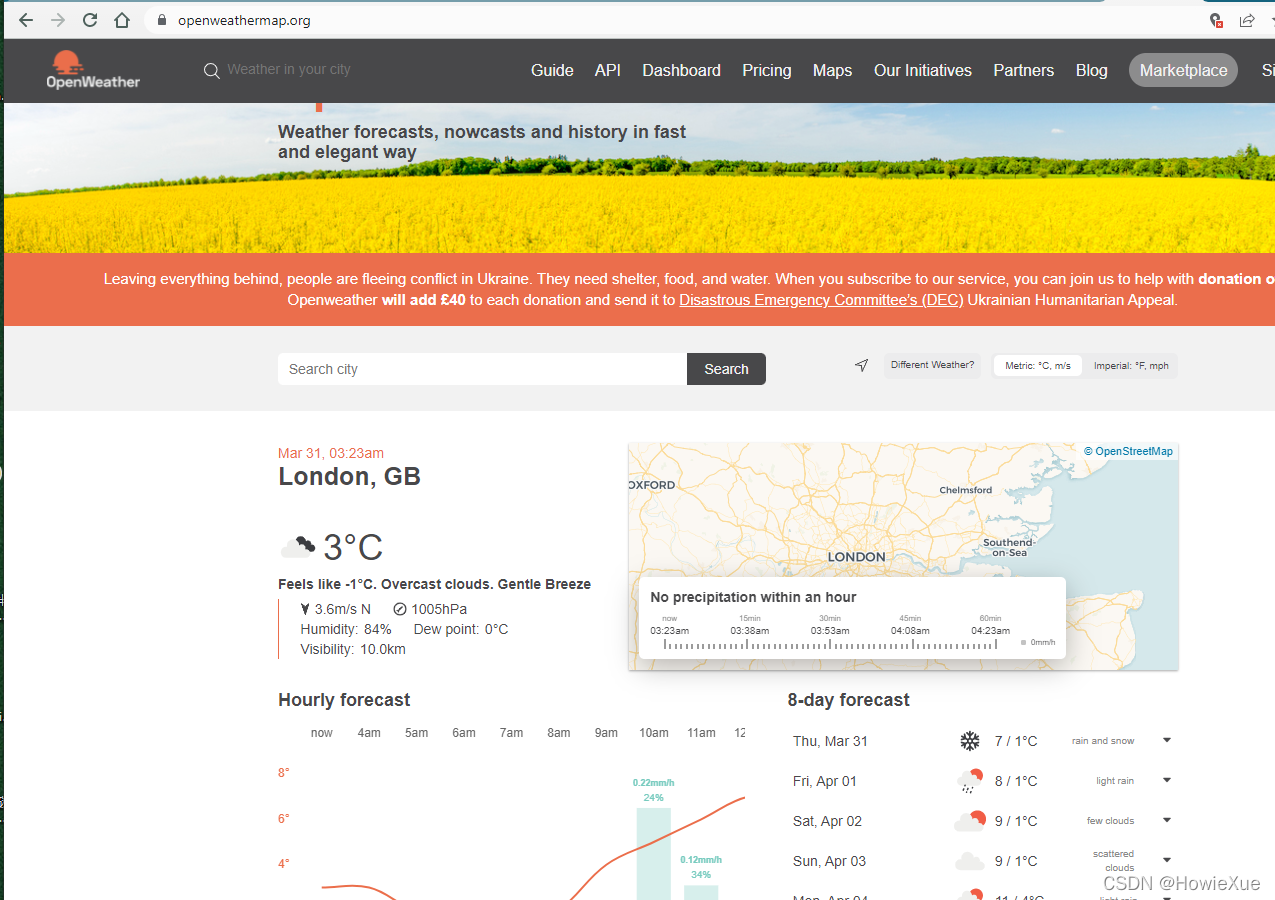Click the 'Dew point: 0°C' value

coord(461,629)
